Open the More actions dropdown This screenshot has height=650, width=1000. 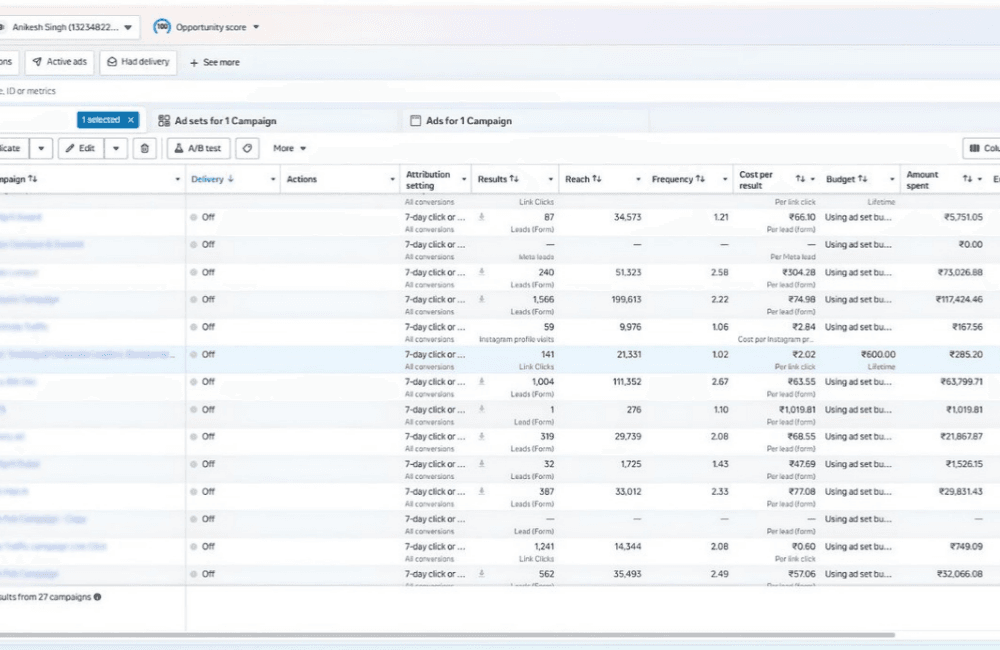tap(290, 148)
